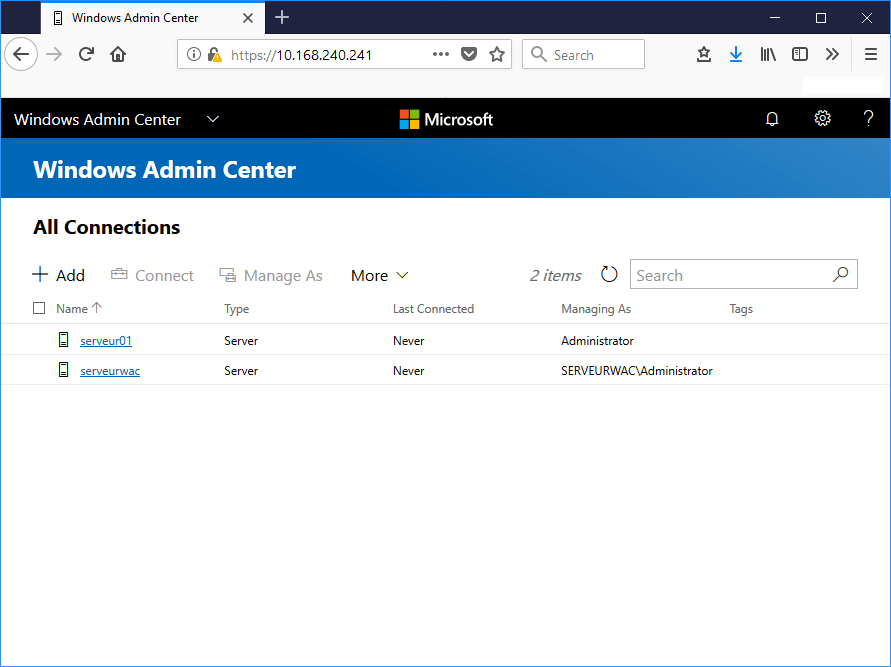Sort by the Tags column header

(741, 309)
